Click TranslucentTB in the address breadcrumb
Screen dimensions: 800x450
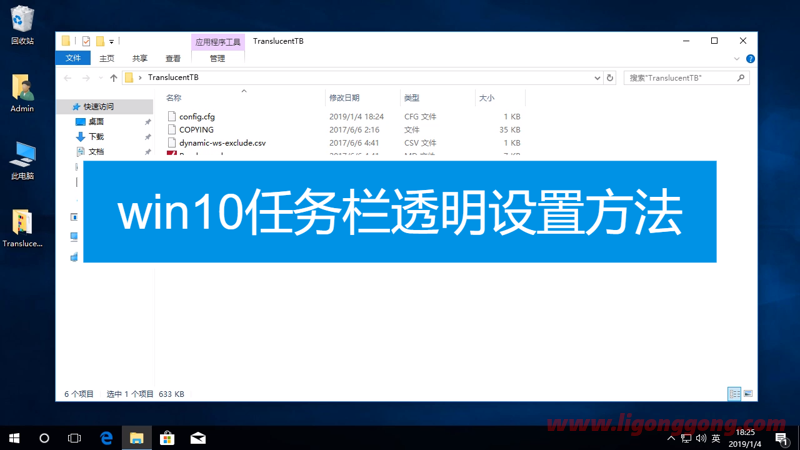point(173,78)
